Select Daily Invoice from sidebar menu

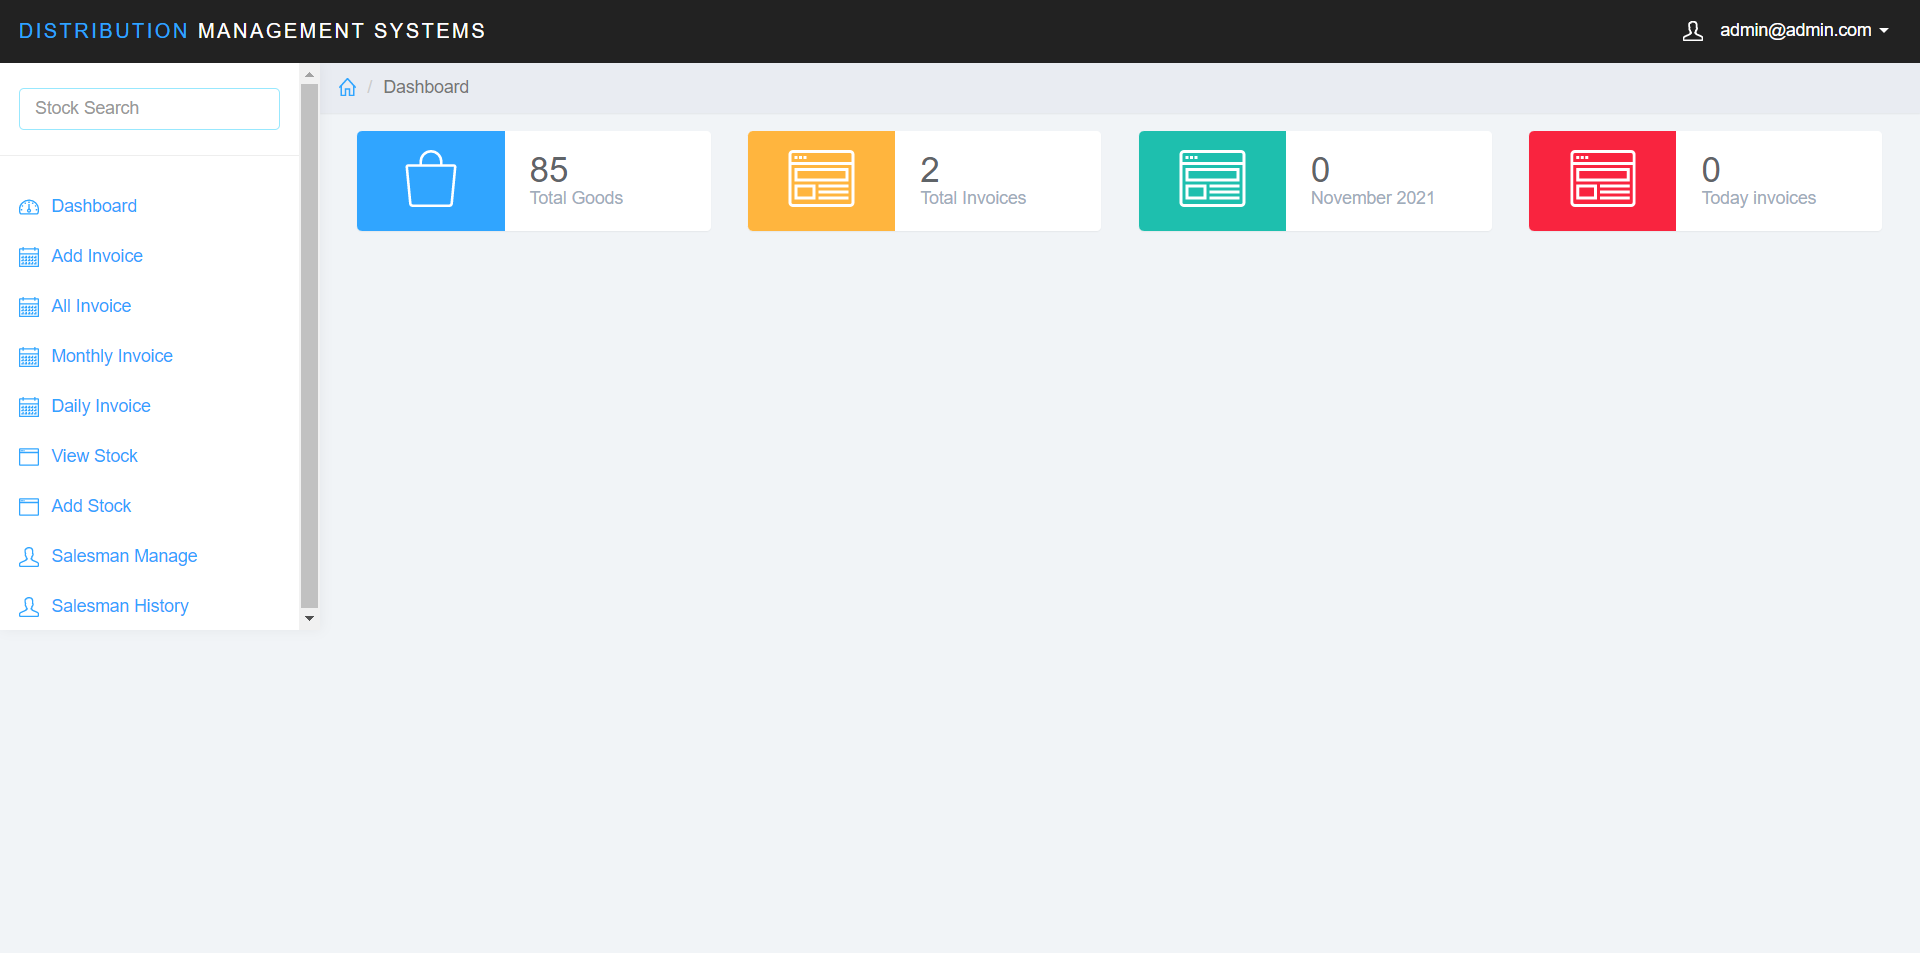(101, 406)
